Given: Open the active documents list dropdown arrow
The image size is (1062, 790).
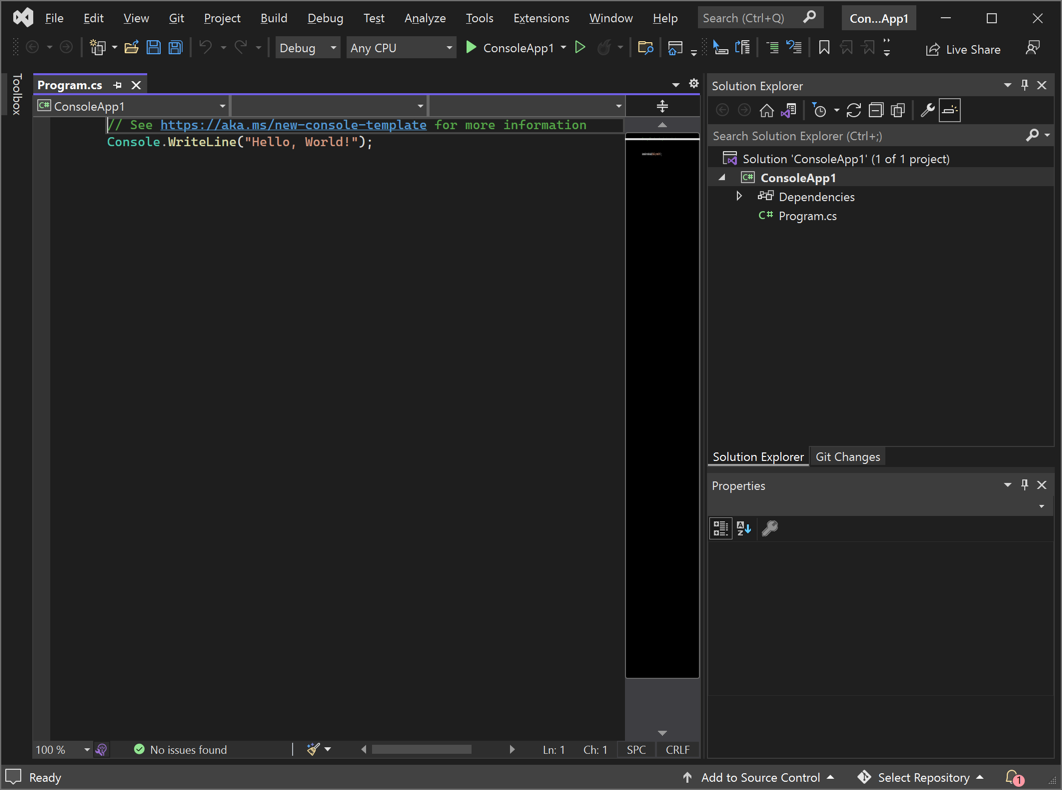Looking at the screenshot, I should click(675, 84).
